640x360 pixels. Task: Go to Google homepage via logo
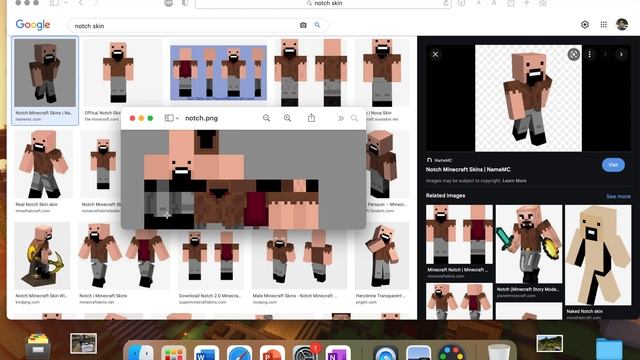click(x=33, y=25)
